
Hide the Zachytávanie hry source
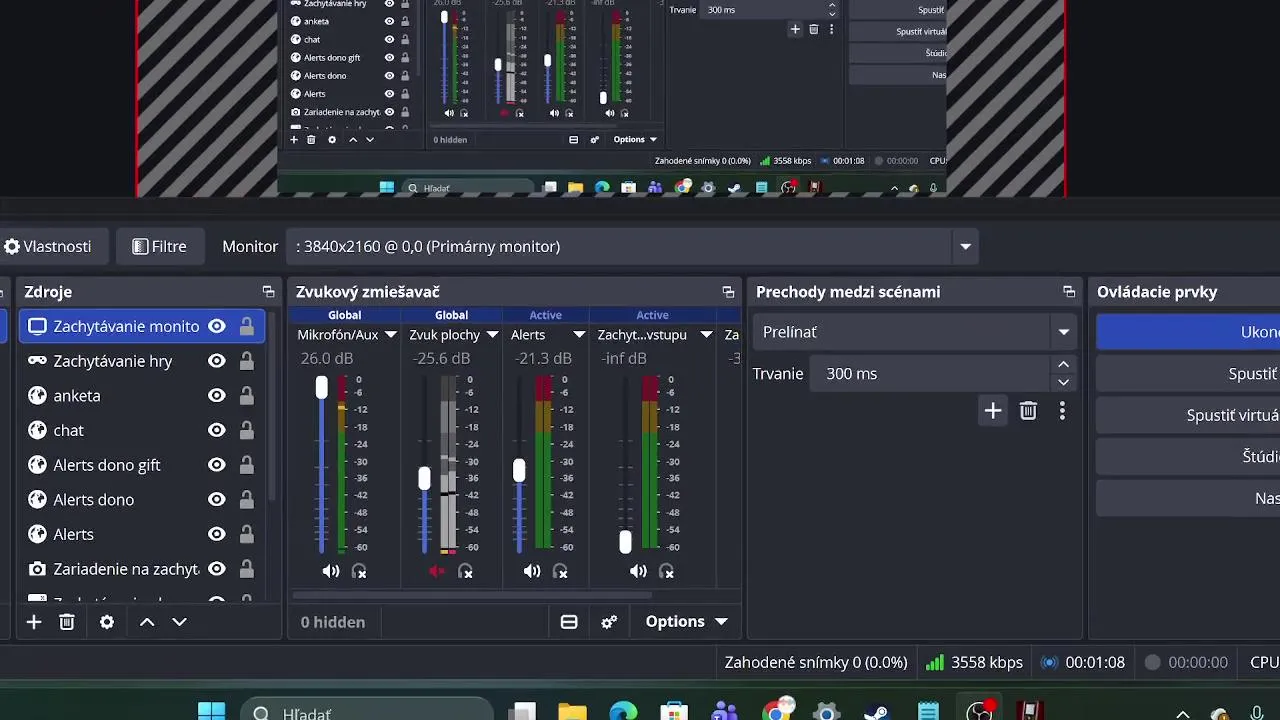(x=217, y=361)
